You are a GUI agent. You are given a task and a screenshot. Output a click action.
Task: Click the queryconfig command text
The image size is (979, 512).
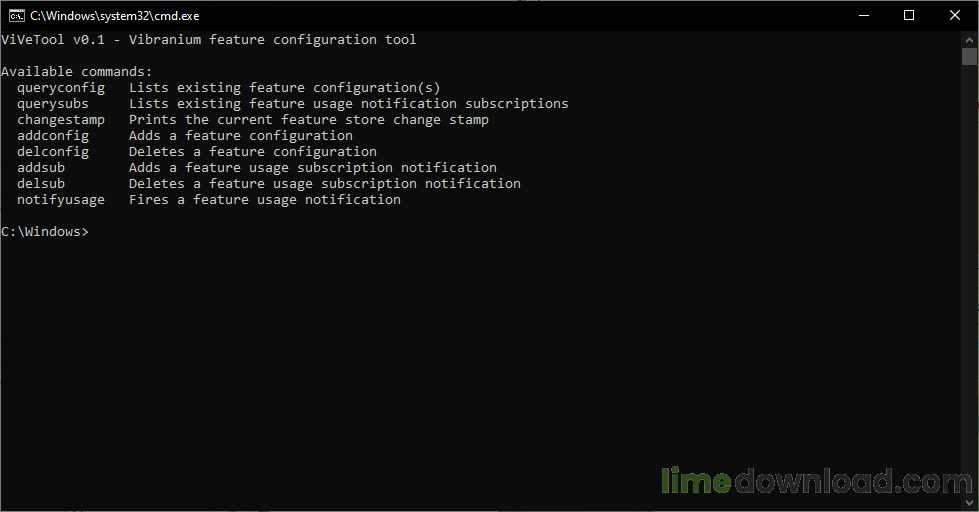(61, 88)
